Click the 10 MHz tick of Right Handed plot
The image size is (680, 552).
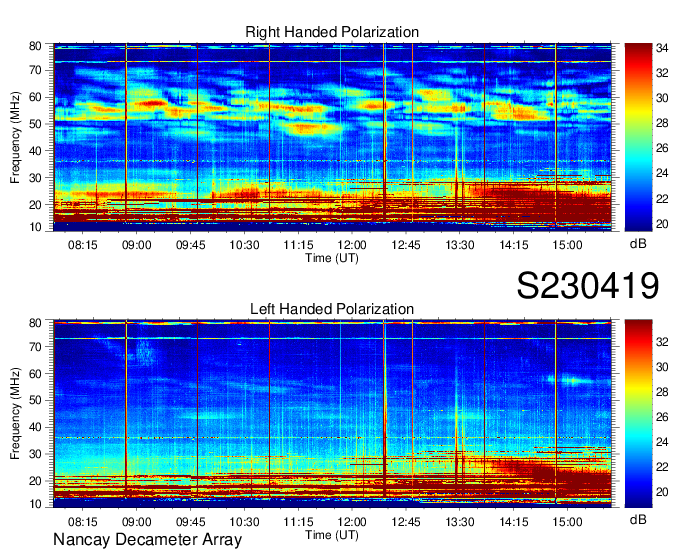(x=35, y=227)
